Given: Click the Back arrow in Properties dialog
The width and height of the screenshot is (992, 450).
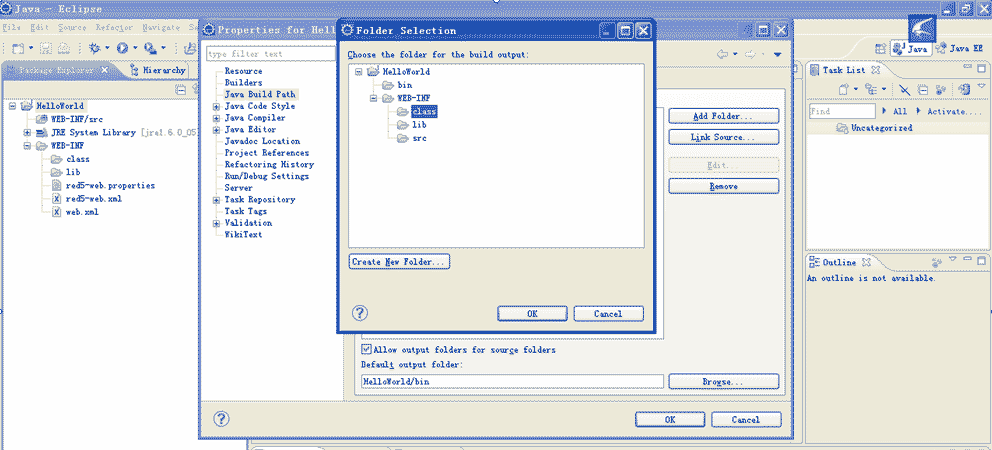Looking at the screenshot, I should click(722, 54).
